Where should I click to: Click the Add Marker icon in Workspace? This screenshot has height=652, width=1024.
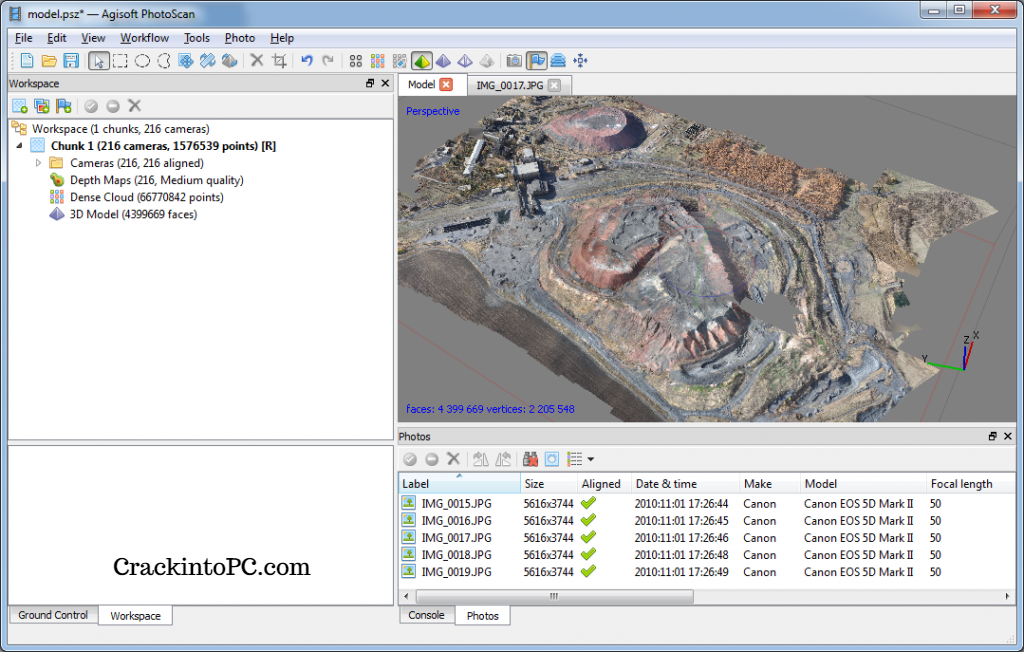tap(63, 106)
